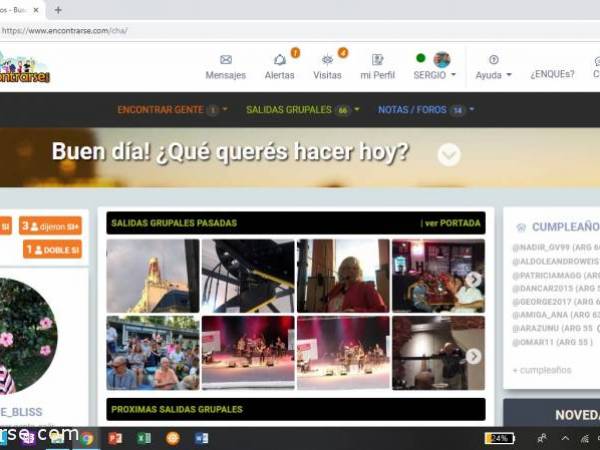600x450 pixels.
Task: Open Word from the taskbar
Action: point(201,438)
